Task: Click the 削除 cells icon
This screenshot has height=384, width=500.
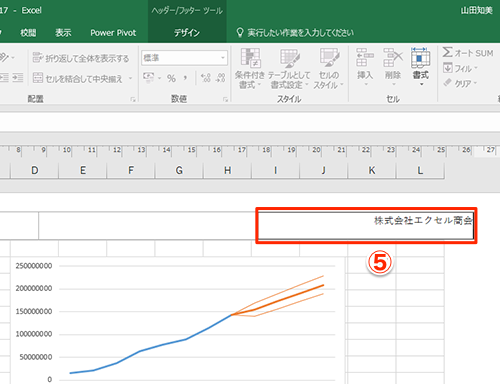Action: (393, 57)
